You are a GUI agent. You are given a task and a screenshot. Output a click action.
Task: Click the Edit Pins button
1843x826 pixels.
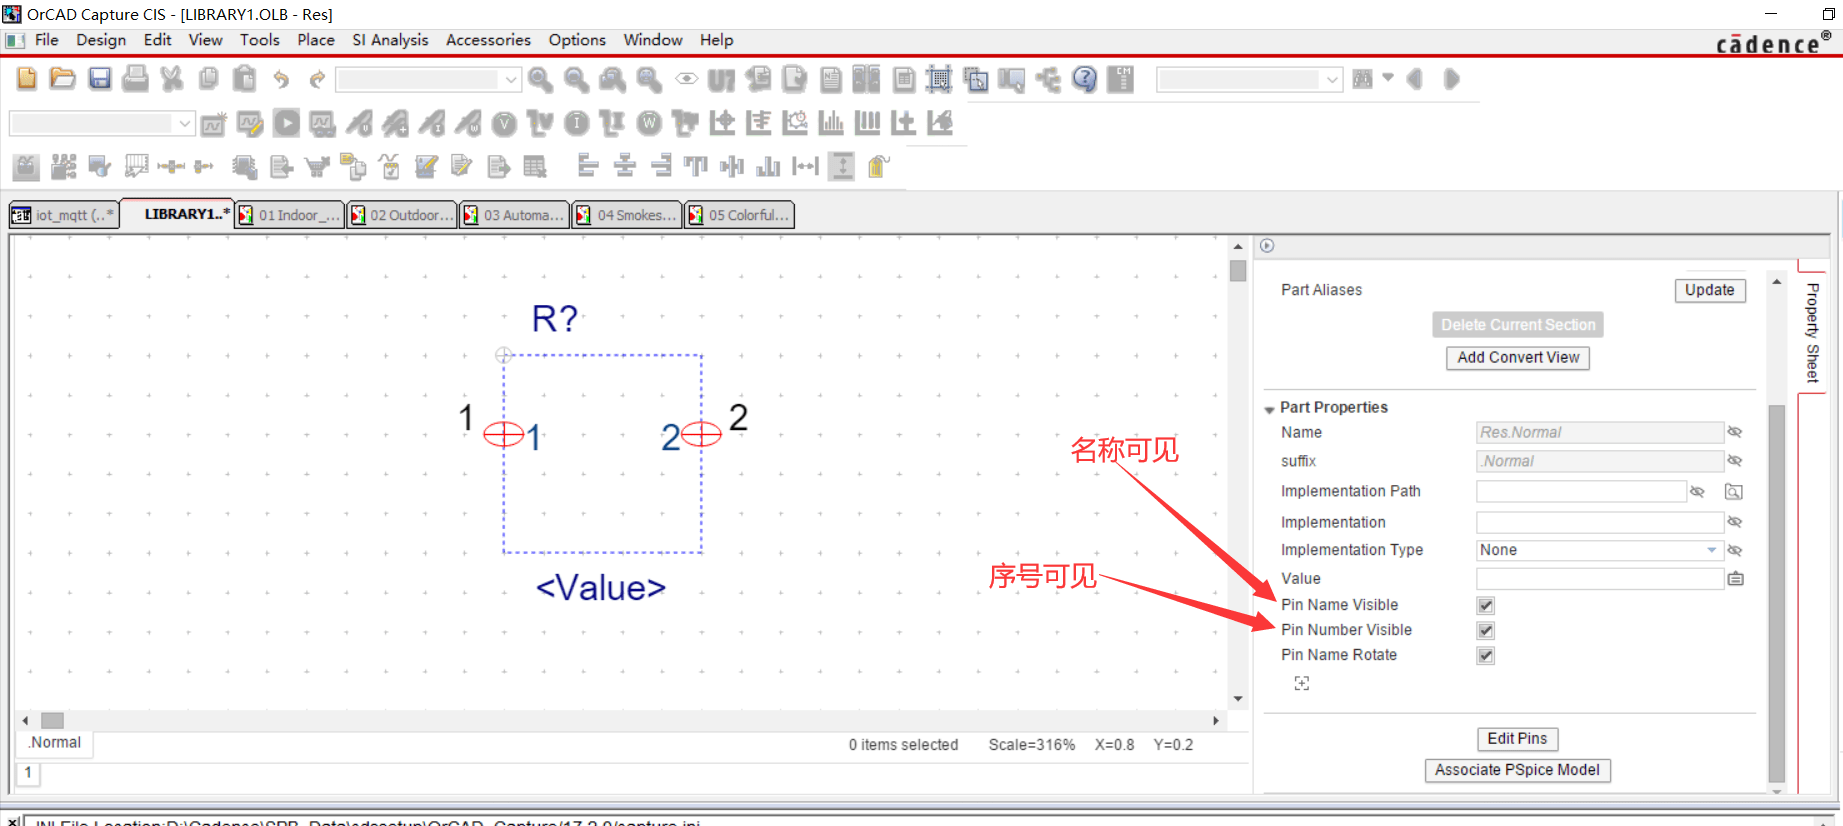click(1516, 739)
